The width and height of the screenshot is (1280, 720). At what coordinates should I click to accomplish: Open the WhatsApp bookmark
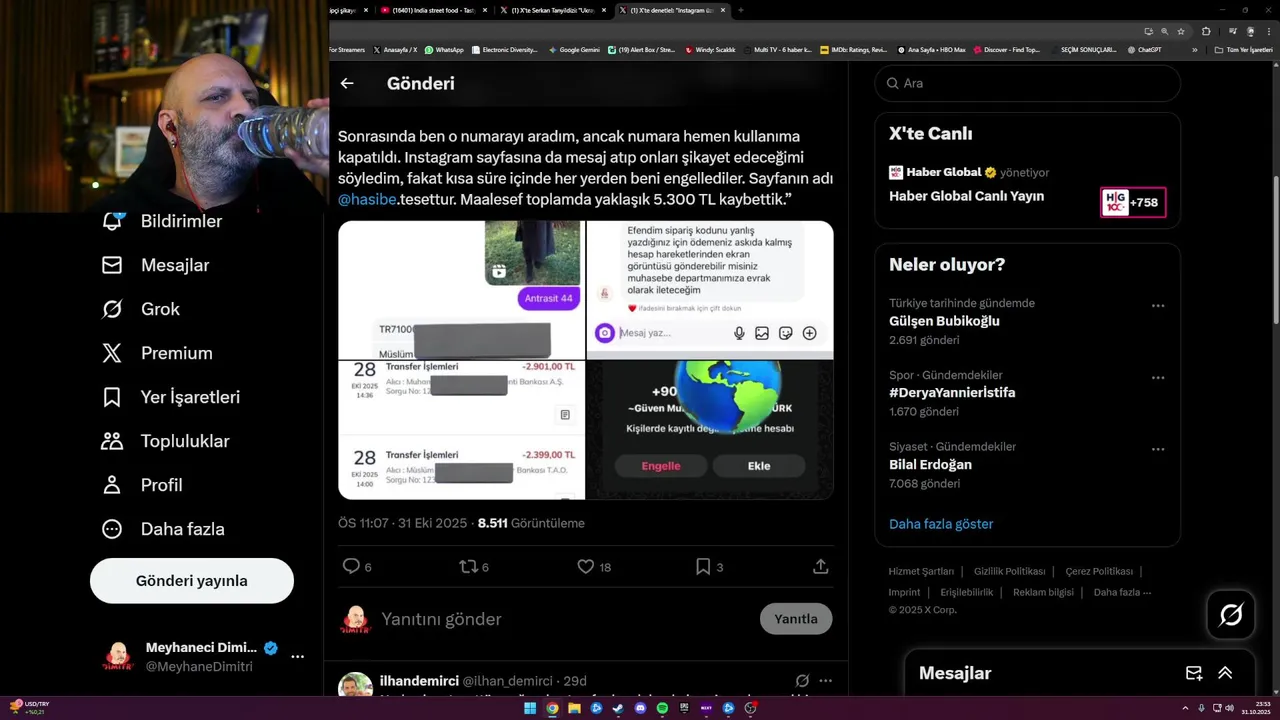point(444,50)
